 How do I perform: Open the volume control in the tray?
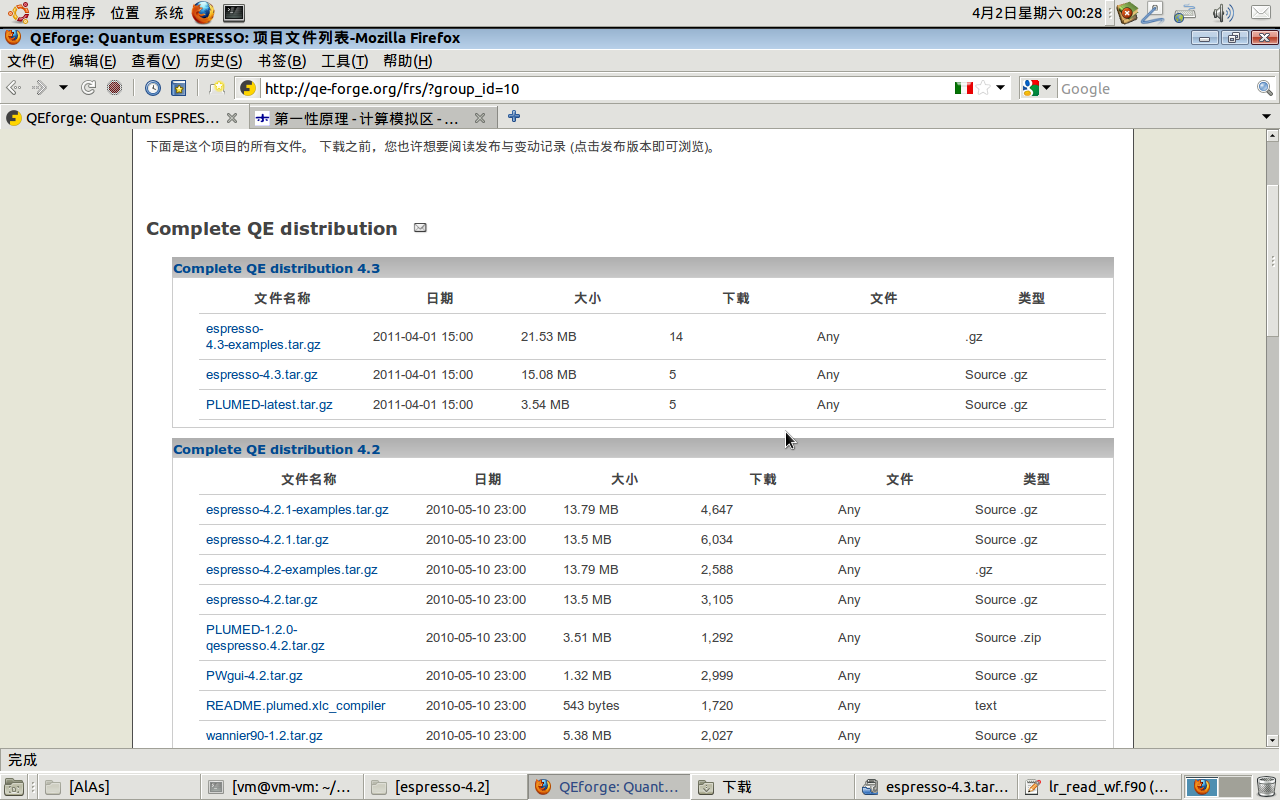[x=1222, y=13]
